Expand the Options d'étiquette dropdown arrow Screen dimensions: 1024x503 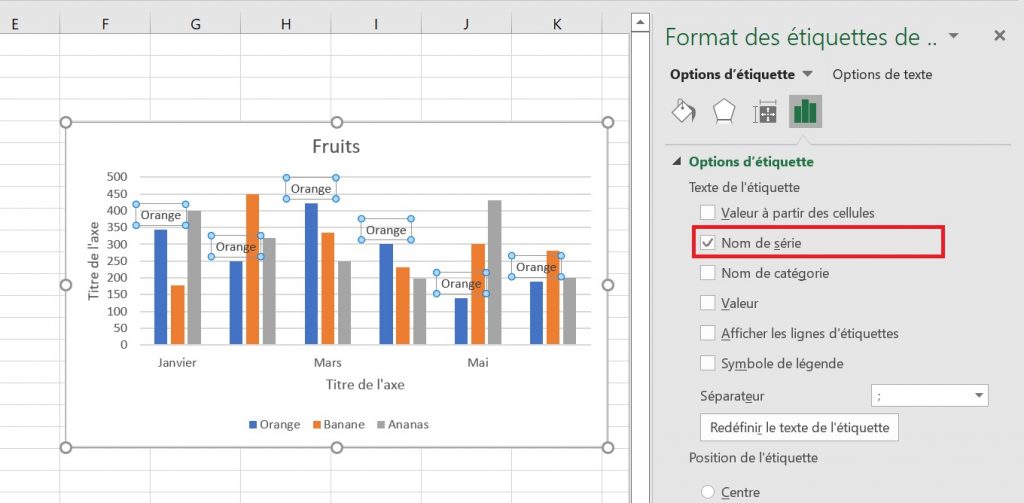(808, 74)
